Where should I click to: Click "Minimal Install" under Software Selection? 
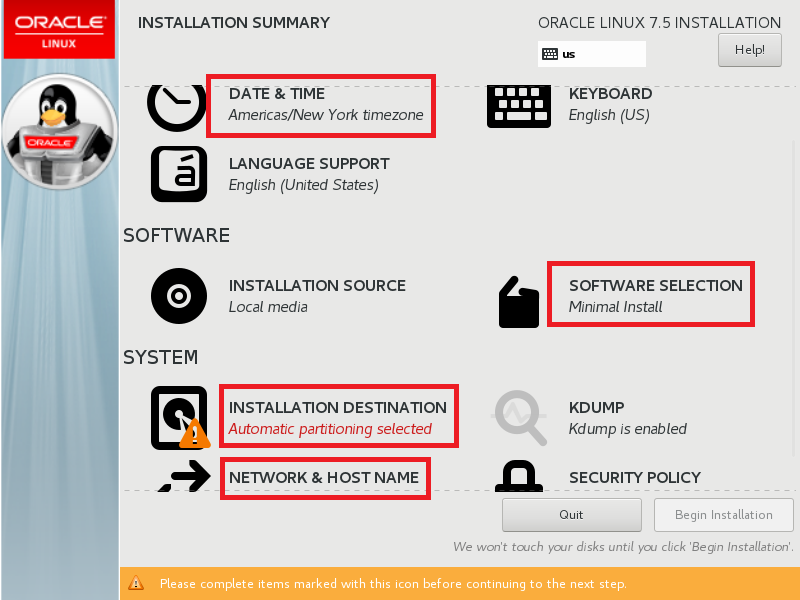point(615,307)
